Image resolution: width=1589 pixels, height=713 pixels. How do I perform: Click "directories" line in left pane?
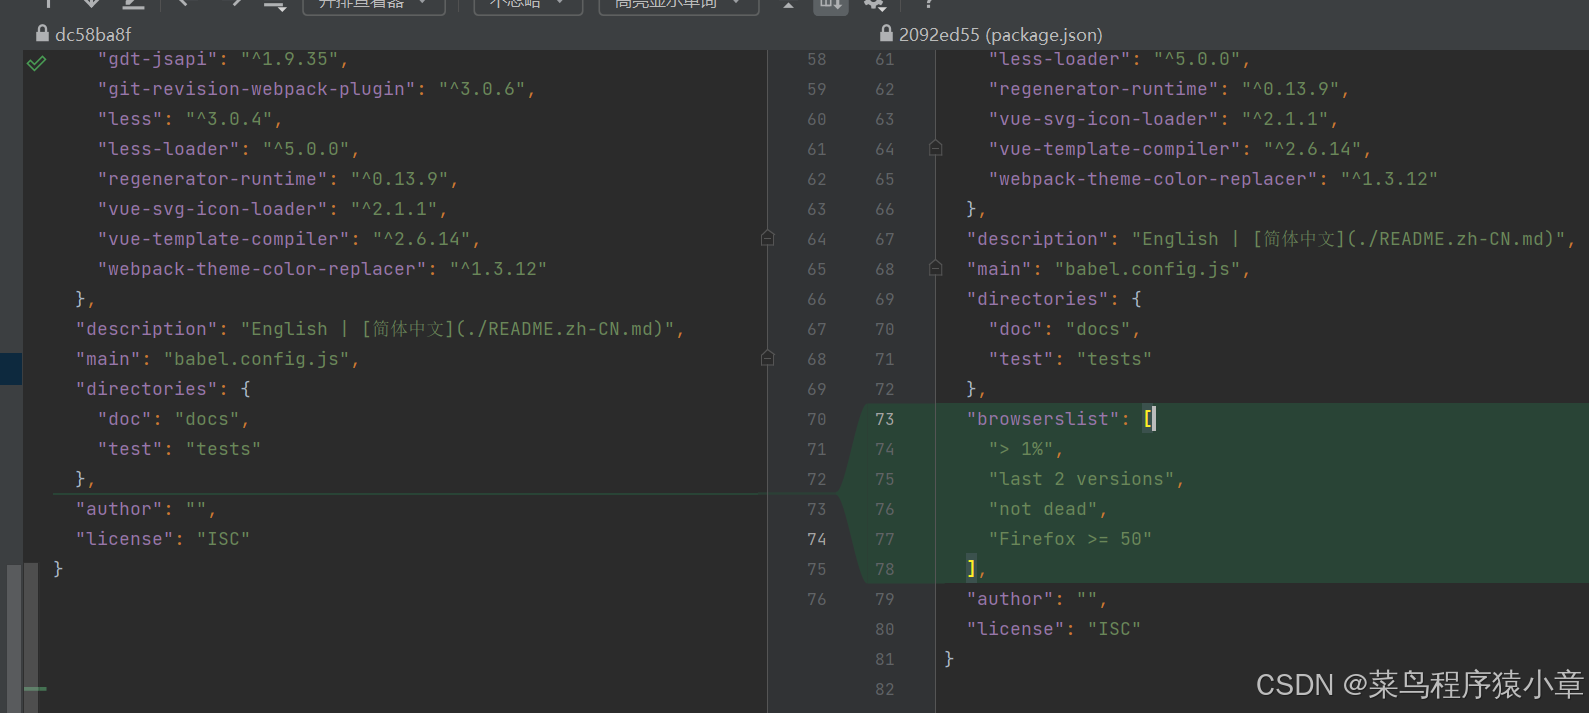(163, 389)
